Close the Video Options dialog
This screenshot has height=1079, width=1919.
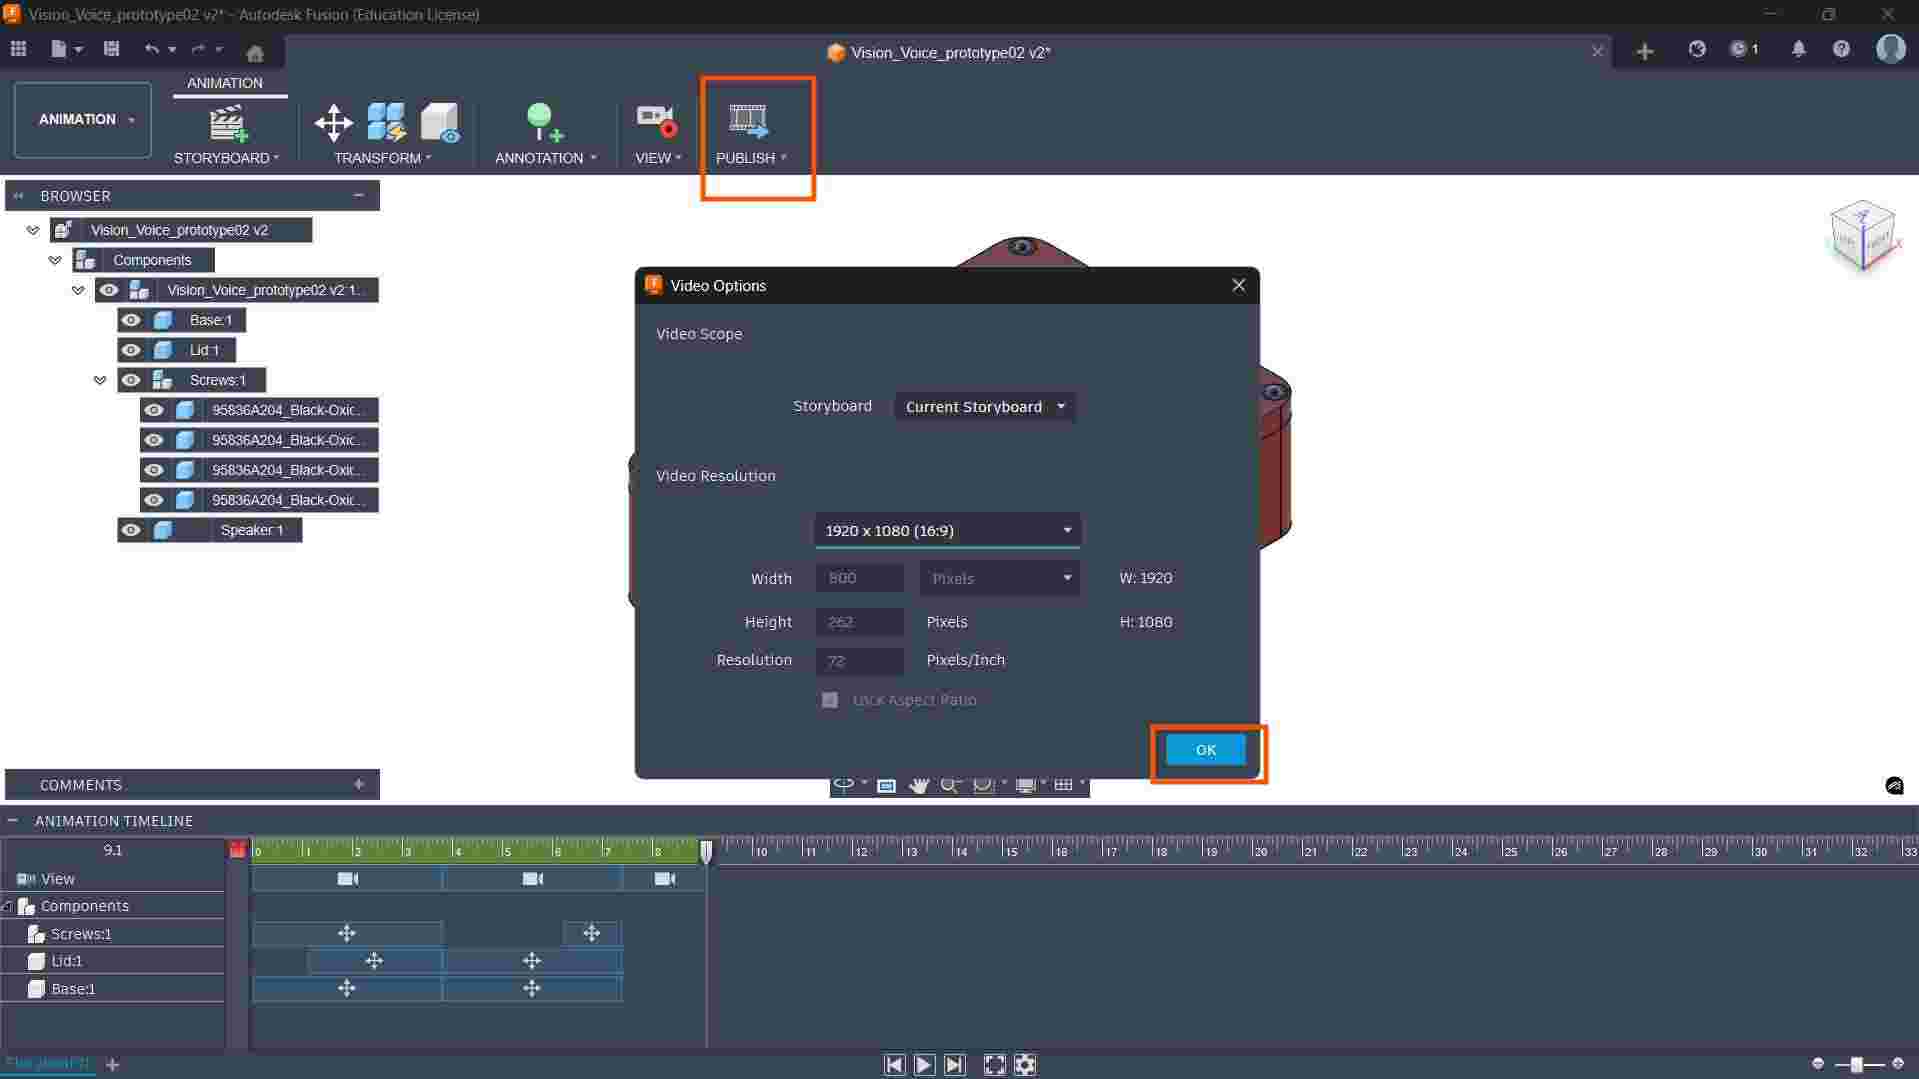coord(1239,286)
